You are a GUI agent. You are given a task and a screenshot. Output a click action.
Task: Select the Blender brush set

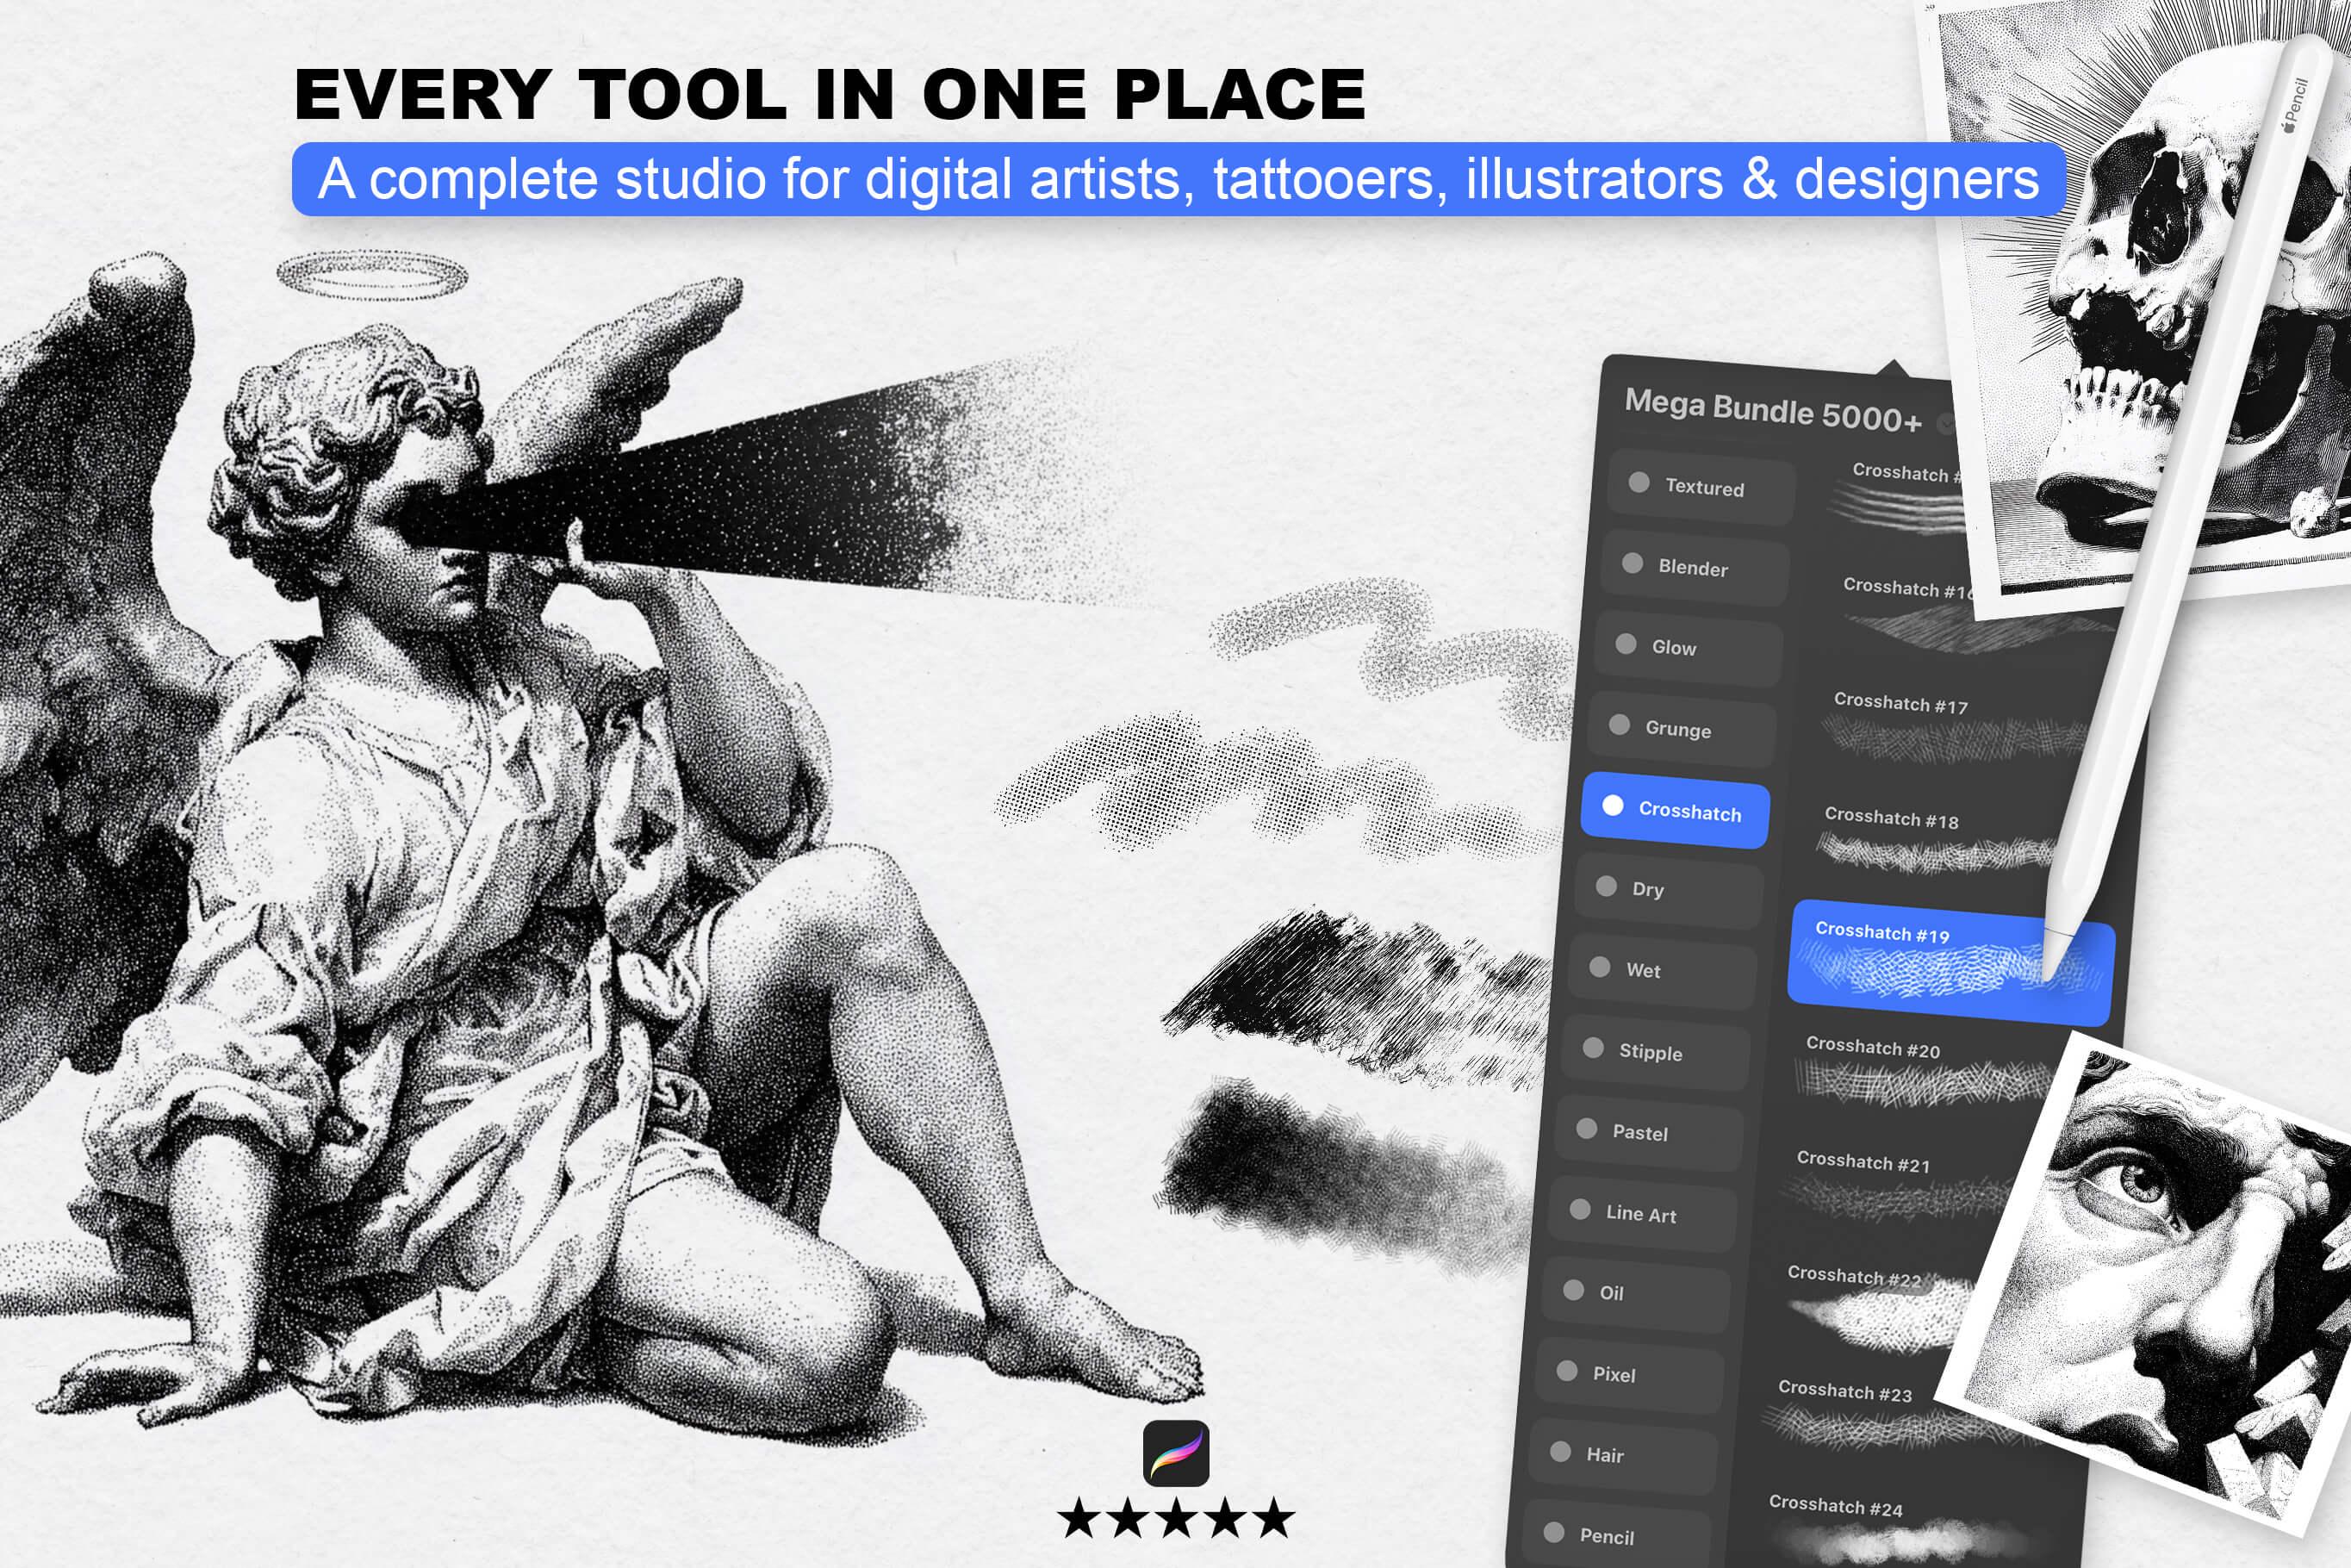pos(1695,567)
